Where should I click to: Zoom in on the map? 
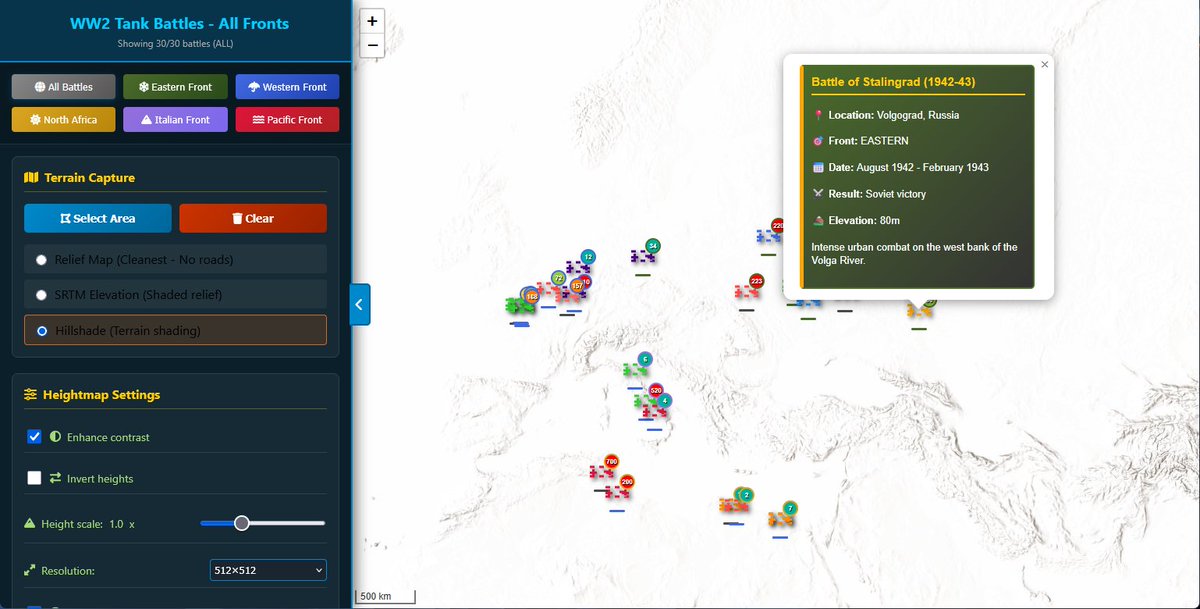pos(372,20)
